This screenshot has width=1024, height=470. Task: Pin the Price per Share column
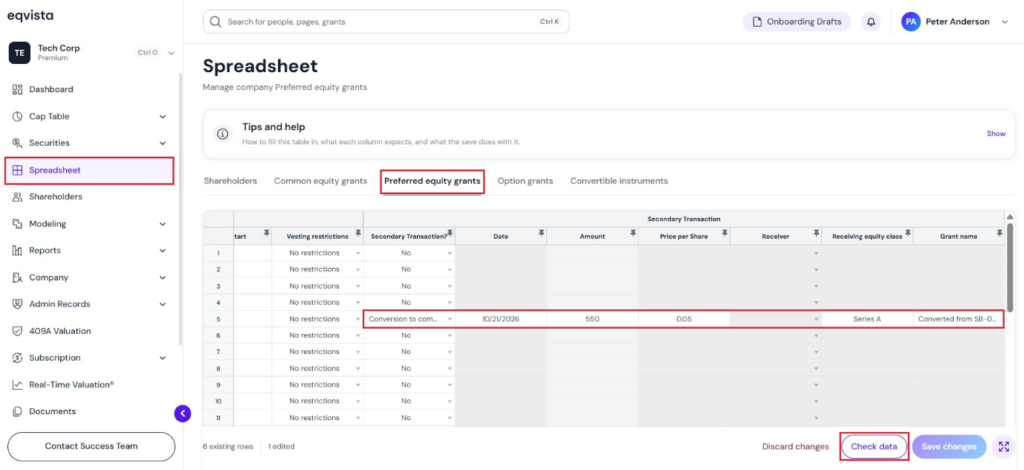[725, 233]
